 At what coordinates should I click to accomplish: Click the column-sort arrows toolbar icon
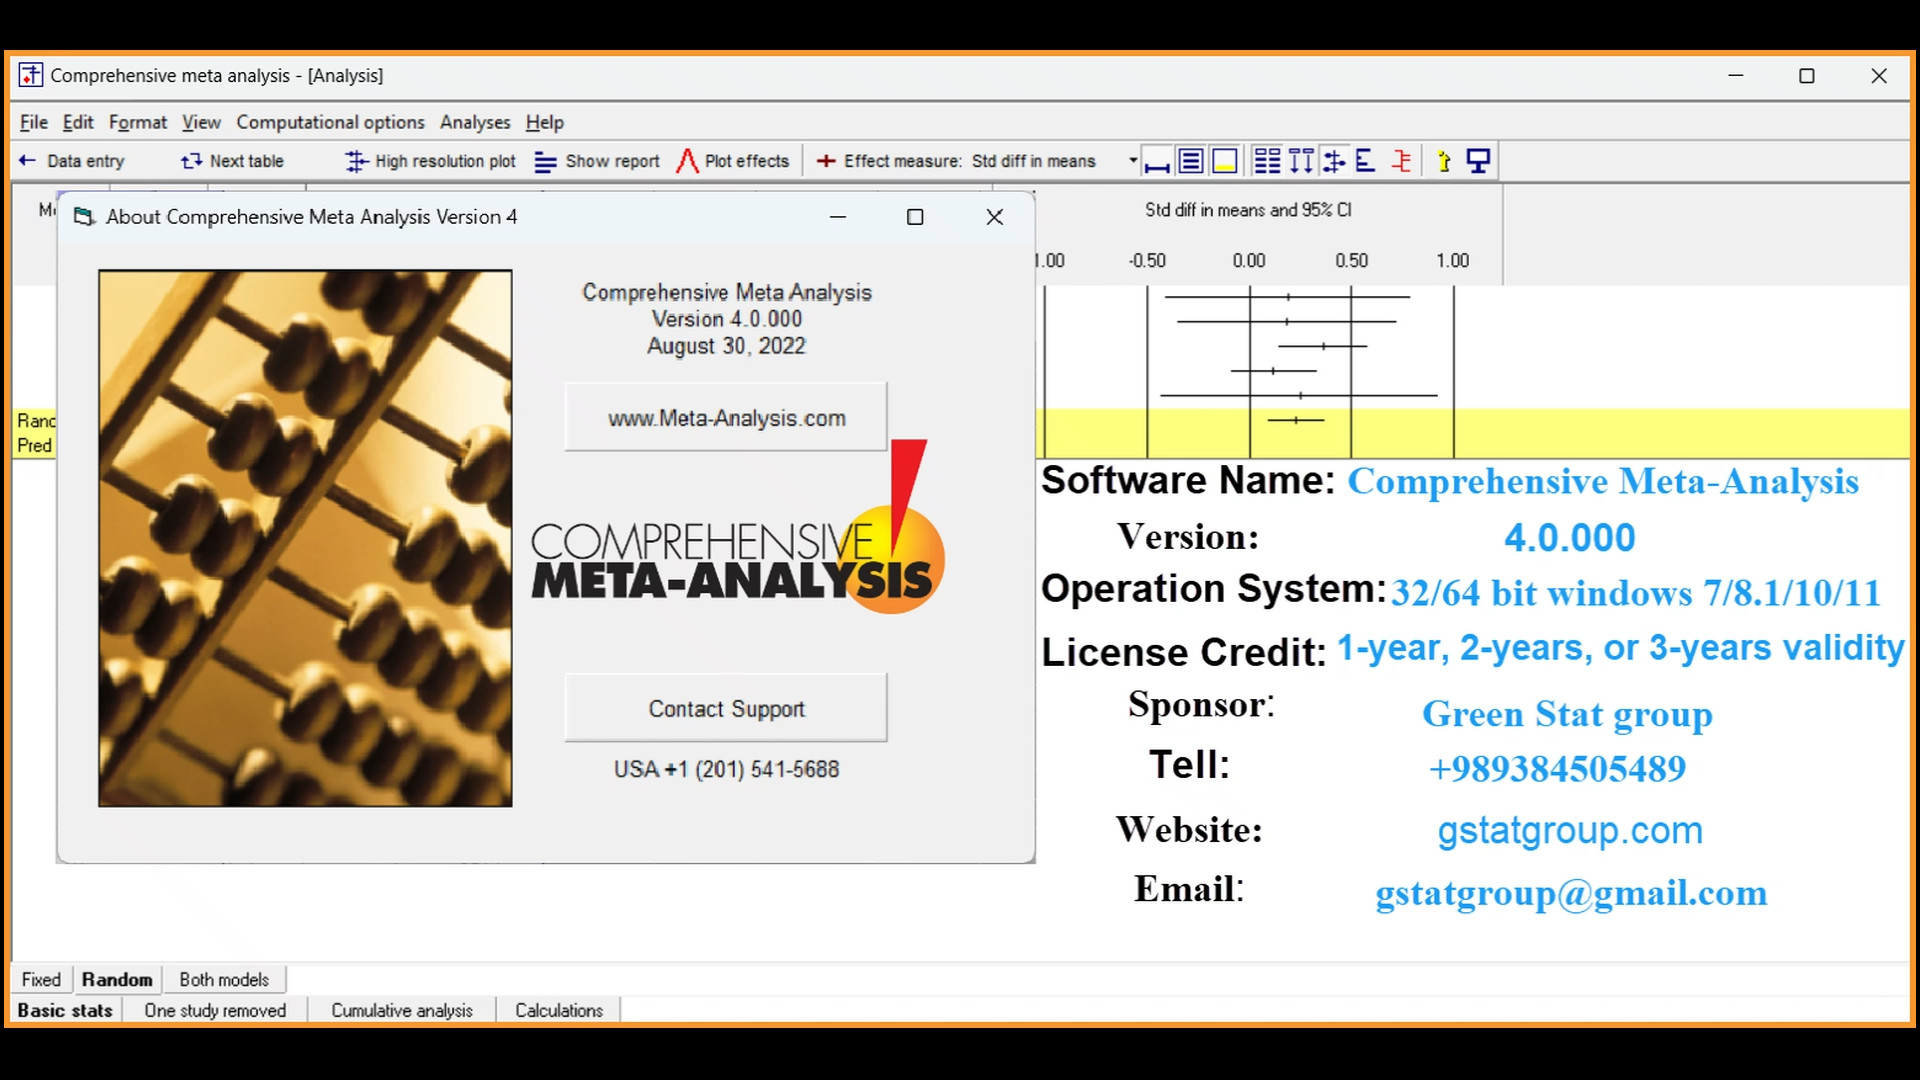[x=1301, y=161]
